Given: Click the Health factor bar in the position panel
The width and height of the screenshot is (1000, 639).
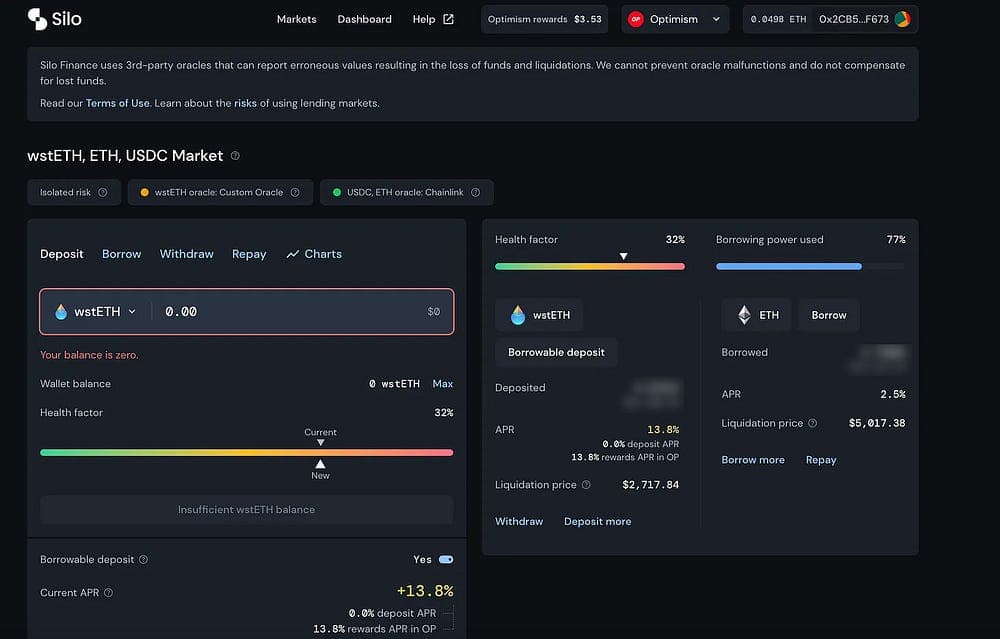Looking at the screenshot, I should click(590, 267).
